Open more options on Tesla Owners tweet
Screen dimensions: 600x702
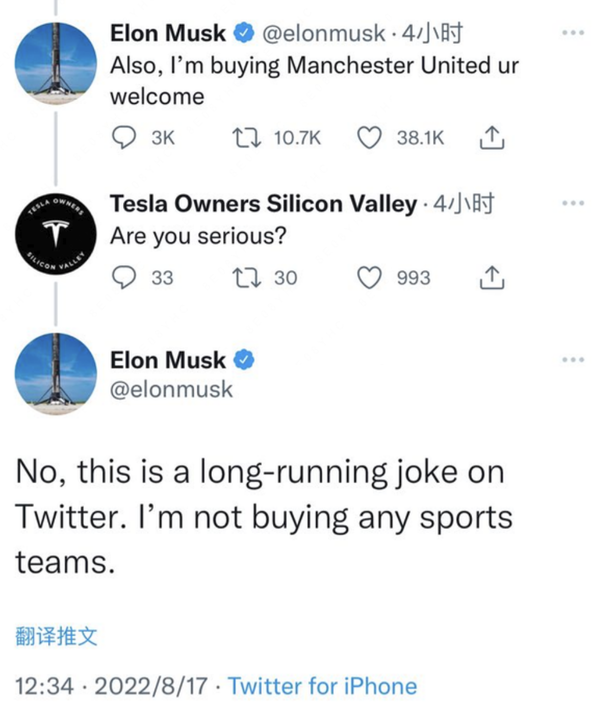(x=572, y=202)
